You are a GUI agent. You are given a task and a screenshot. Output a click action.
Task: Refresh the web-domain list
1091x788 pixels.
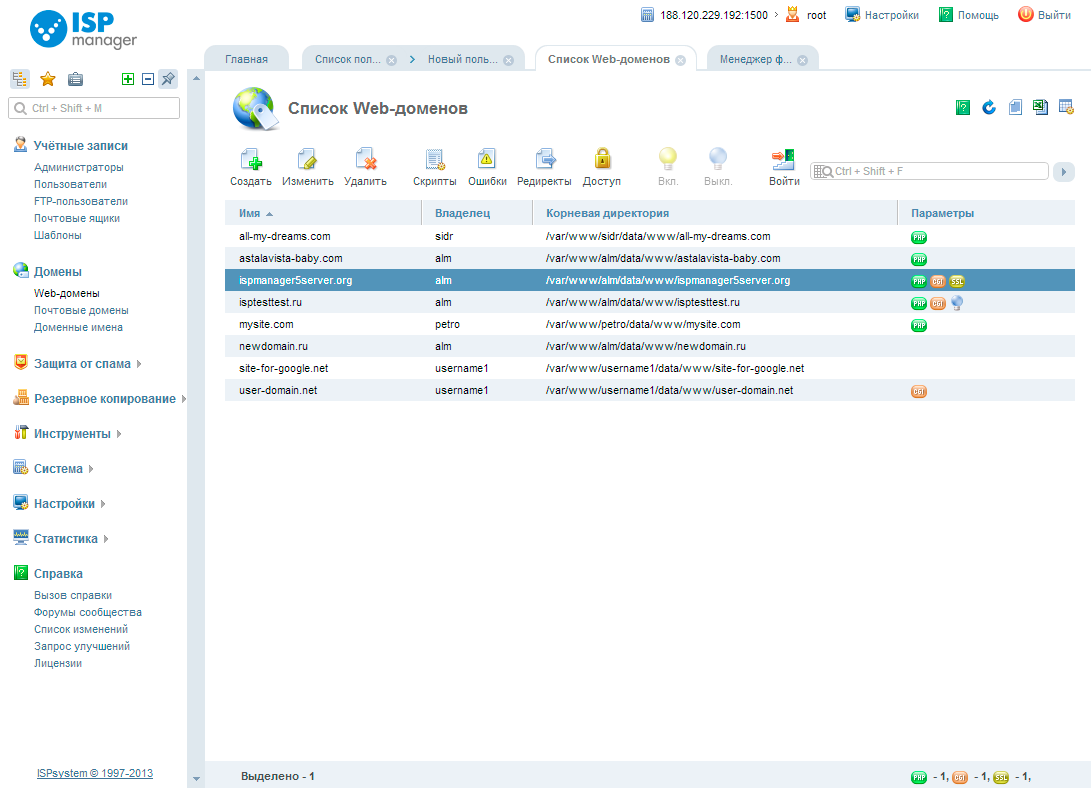989,107
